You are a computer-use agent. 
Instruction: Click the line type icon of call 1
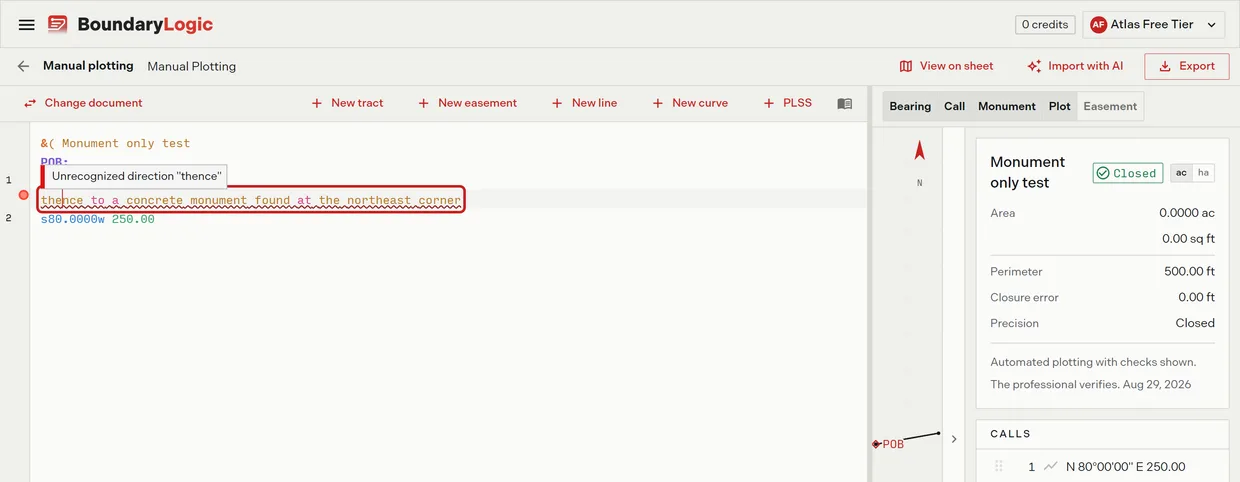[x=1050, y=466]
